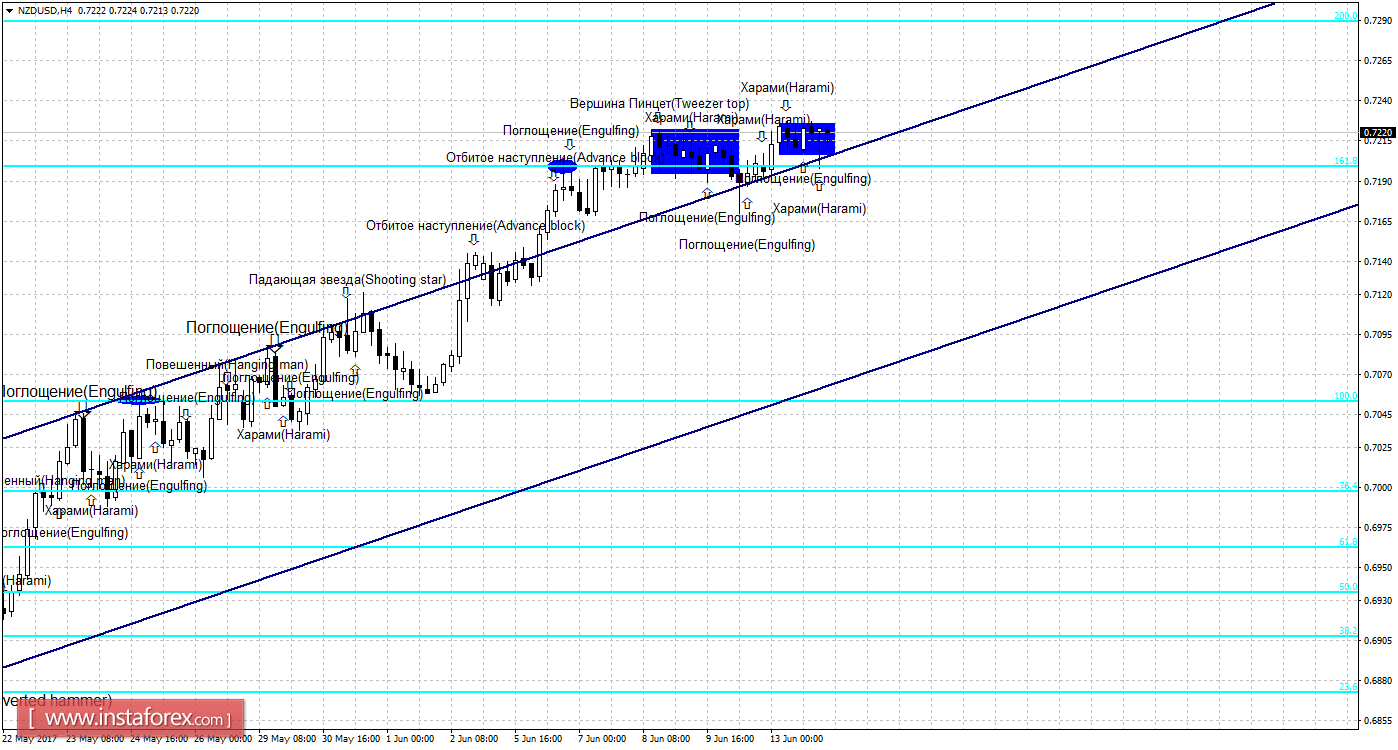The width and height of the screenshot is (1398, 750).
Task: Click the small triangle marker beside NZDUSD title
Action: coord(9,10)
